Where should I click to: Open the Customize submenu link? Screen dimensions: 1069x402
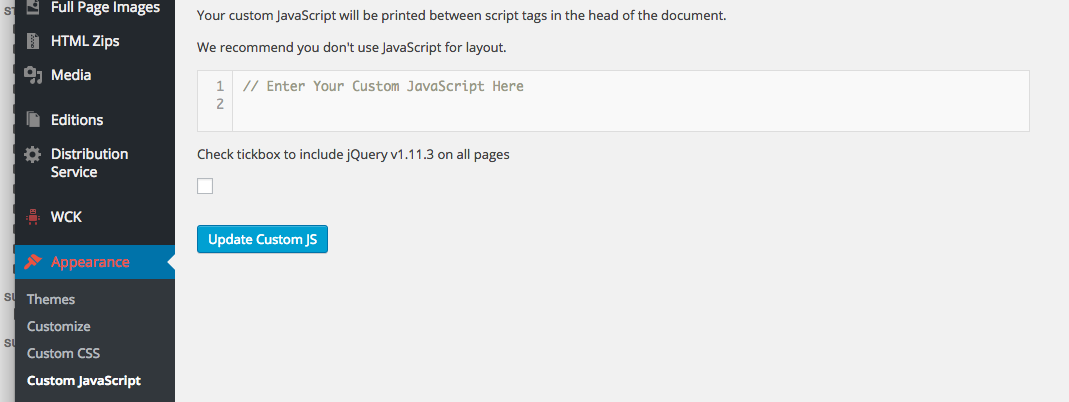click(59, 326)
